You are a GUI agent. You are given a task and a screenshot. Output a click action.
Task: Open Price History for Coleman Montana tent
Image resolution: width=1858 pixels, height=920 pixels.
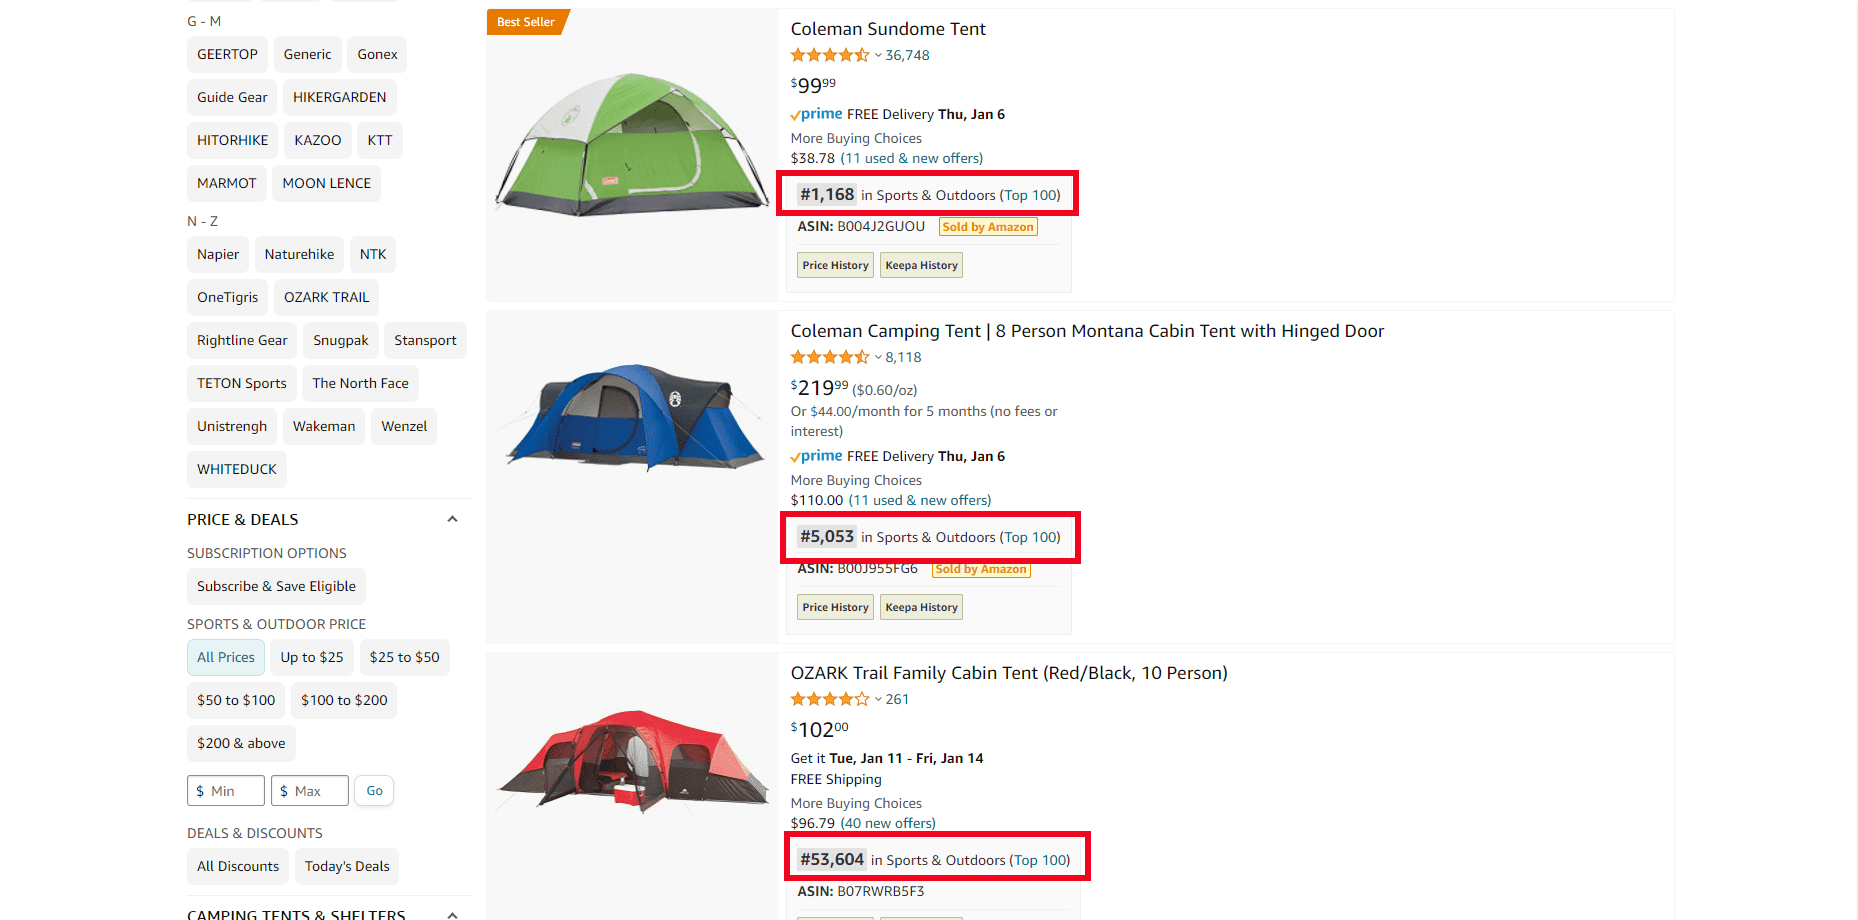[835, 607]
